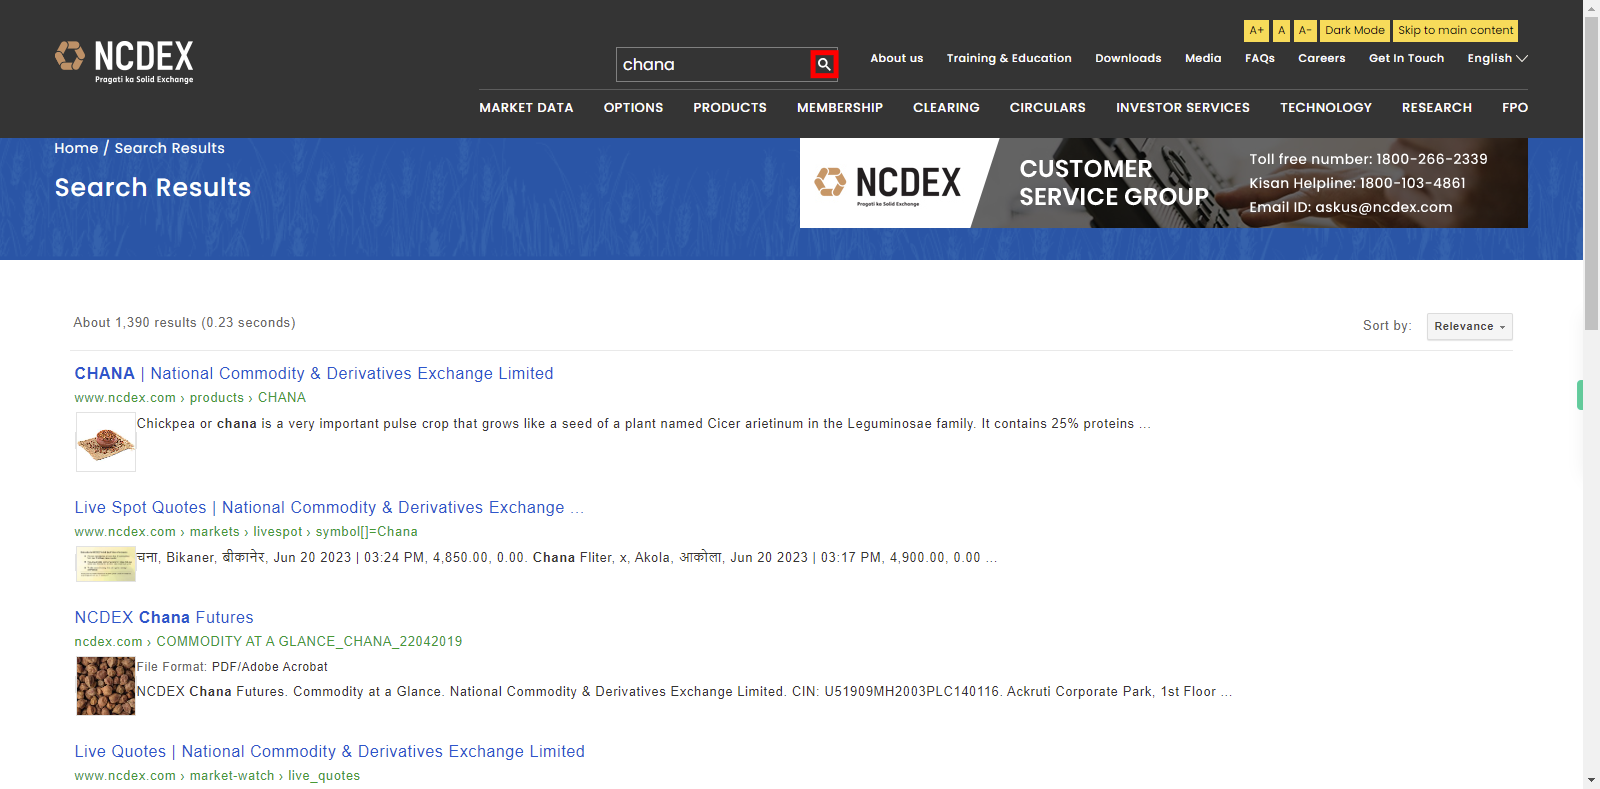Toggle Dark Mode
Screen dimensions: 1600x789
click(1355, 31)
